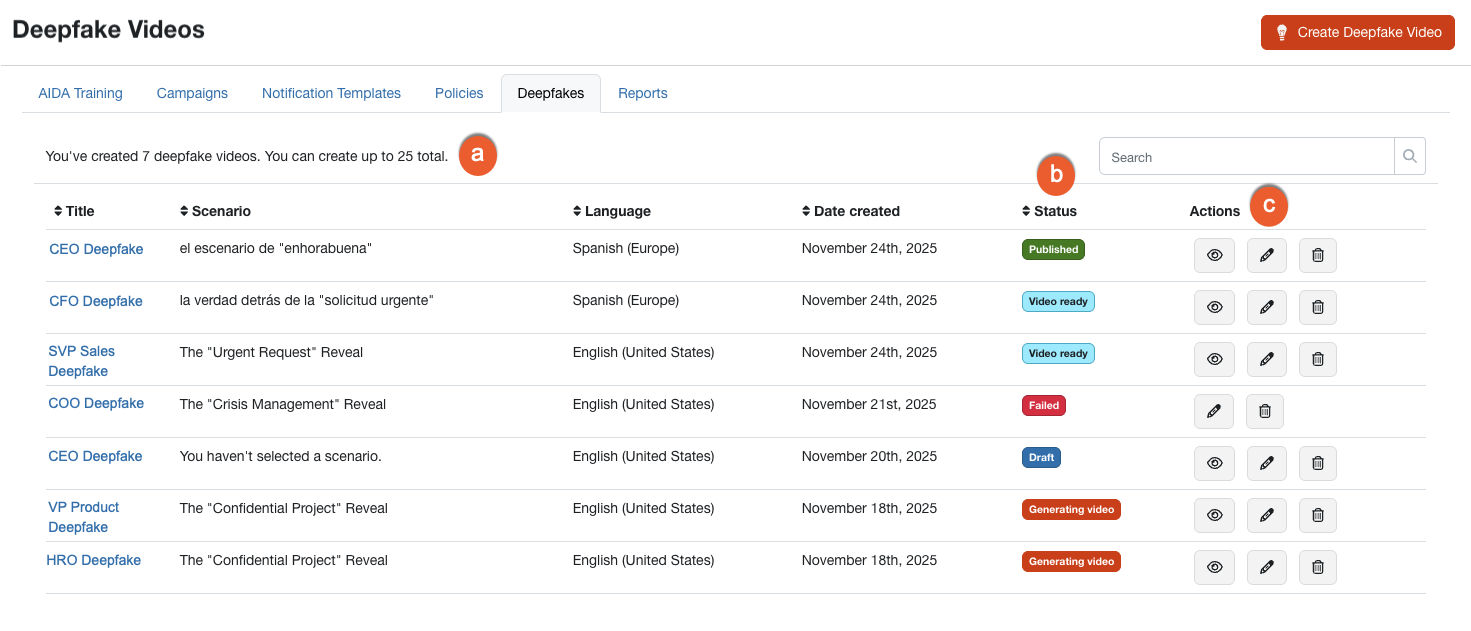Open the HRO Deepfake title link
This screenshot has height=631, width=1471.
click(x=94, y=560)
